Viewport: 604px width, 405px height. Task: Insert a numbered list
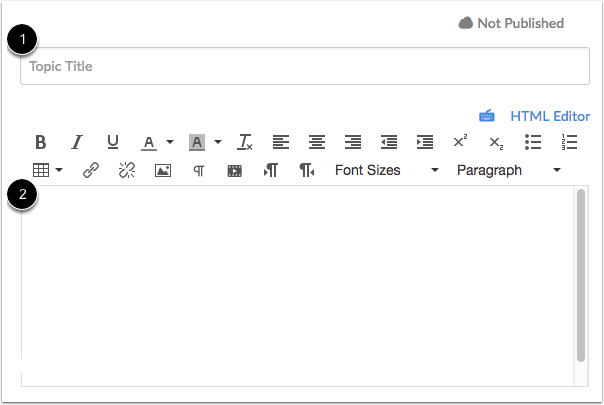tap(569, 142)
